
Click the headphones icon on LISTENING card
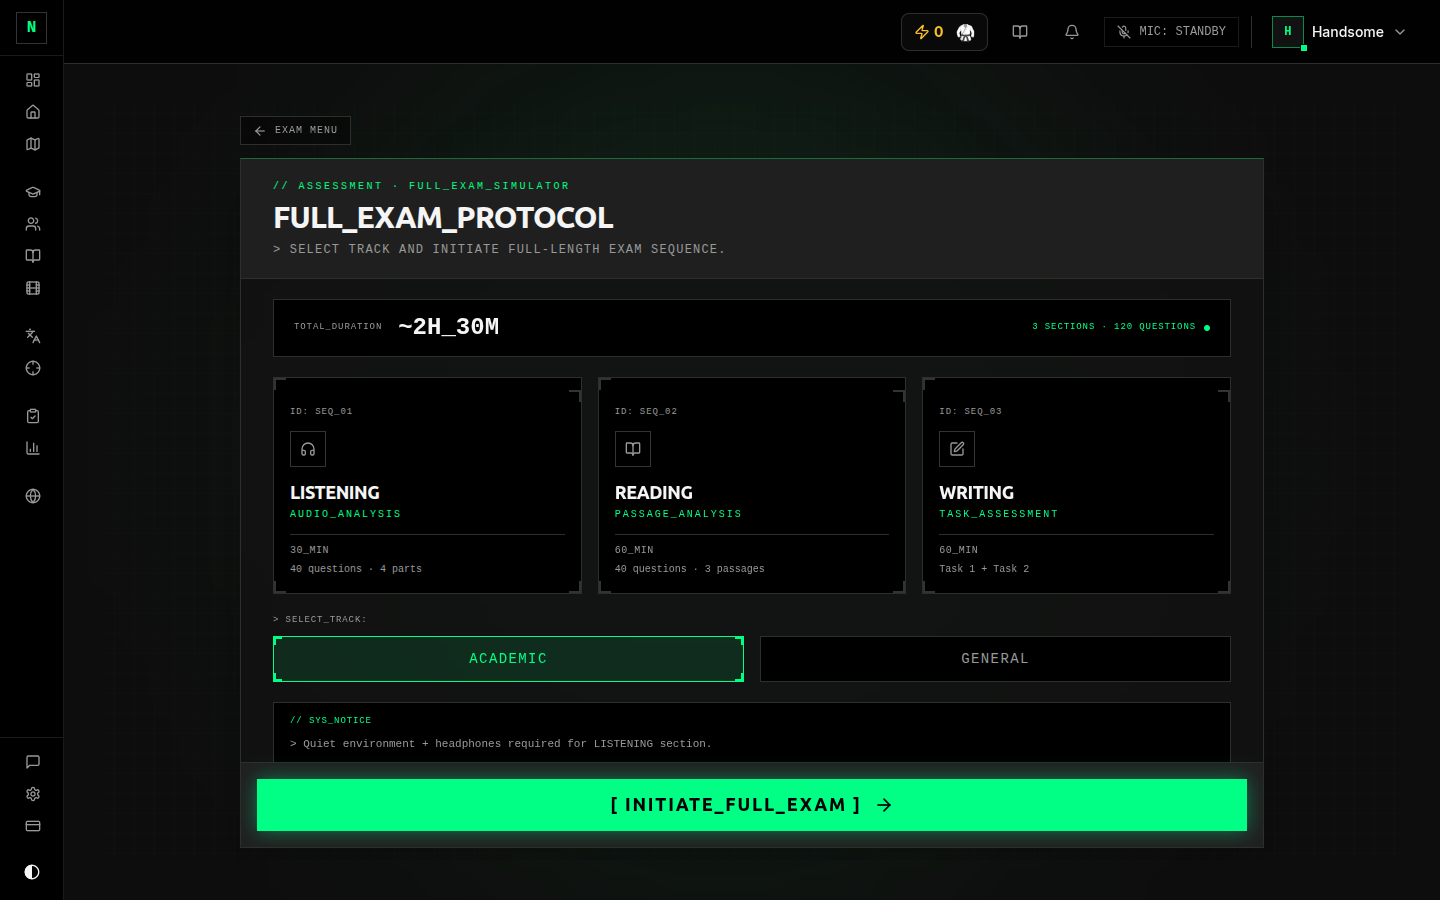click(308, 449)
